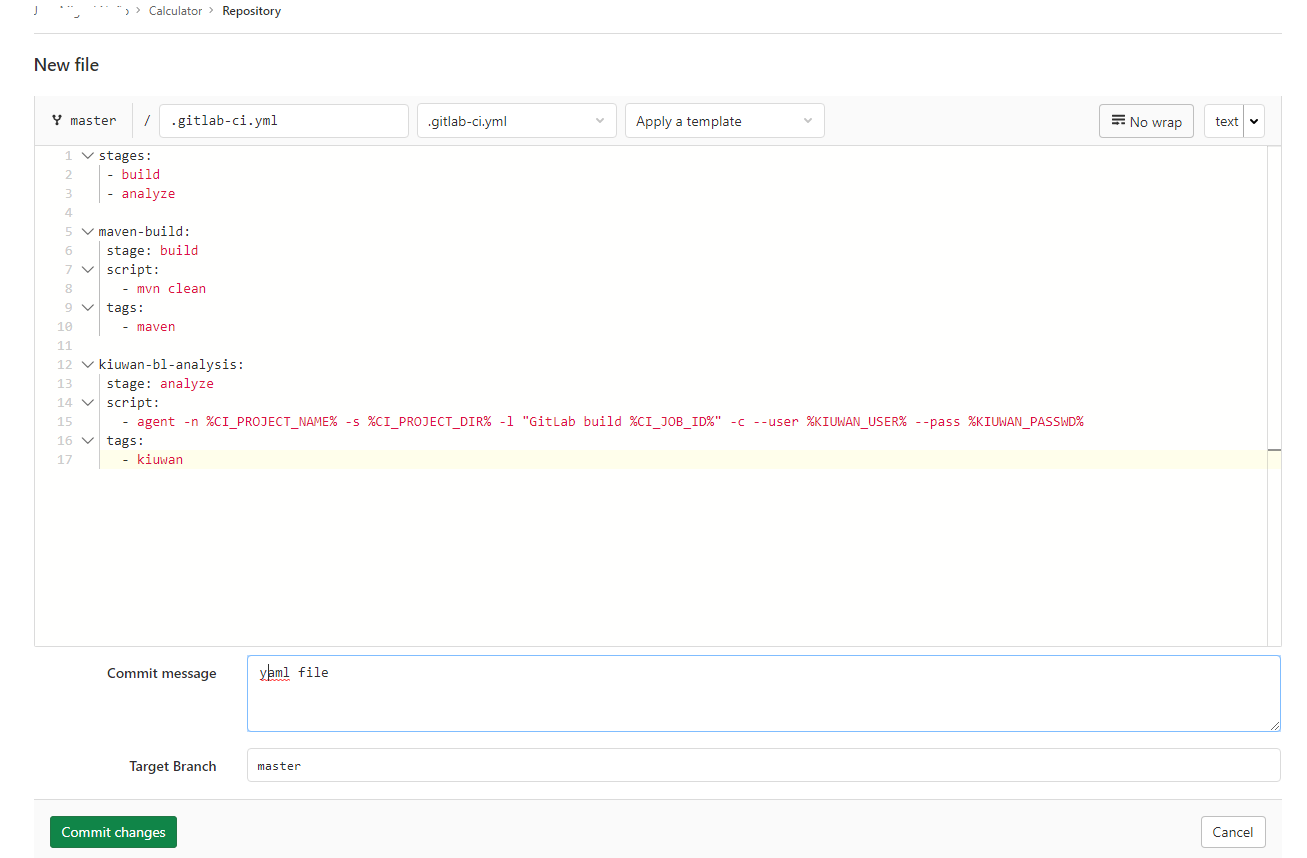Collapse the kiuwan-bl-analysis job on line 12
Image resolution: width=1307 pixels, height=858 pixels.
pyautogui.click(x=87, y=363)
